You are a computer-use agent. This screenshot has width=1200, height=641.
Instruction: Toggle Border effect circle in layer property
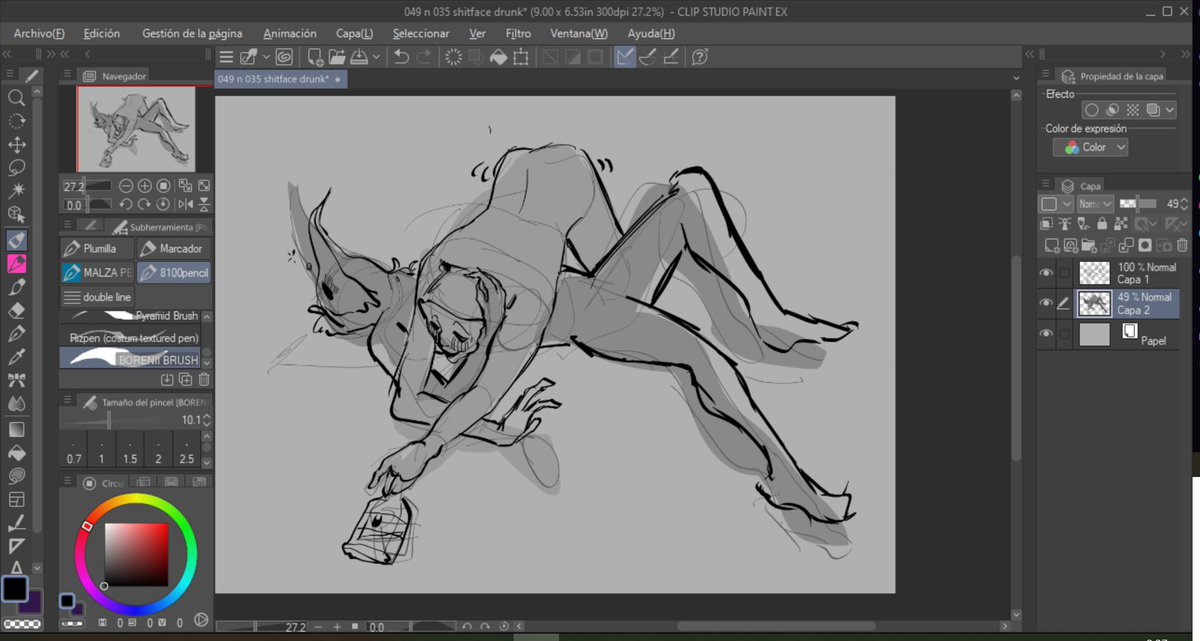pos(1092,110)
